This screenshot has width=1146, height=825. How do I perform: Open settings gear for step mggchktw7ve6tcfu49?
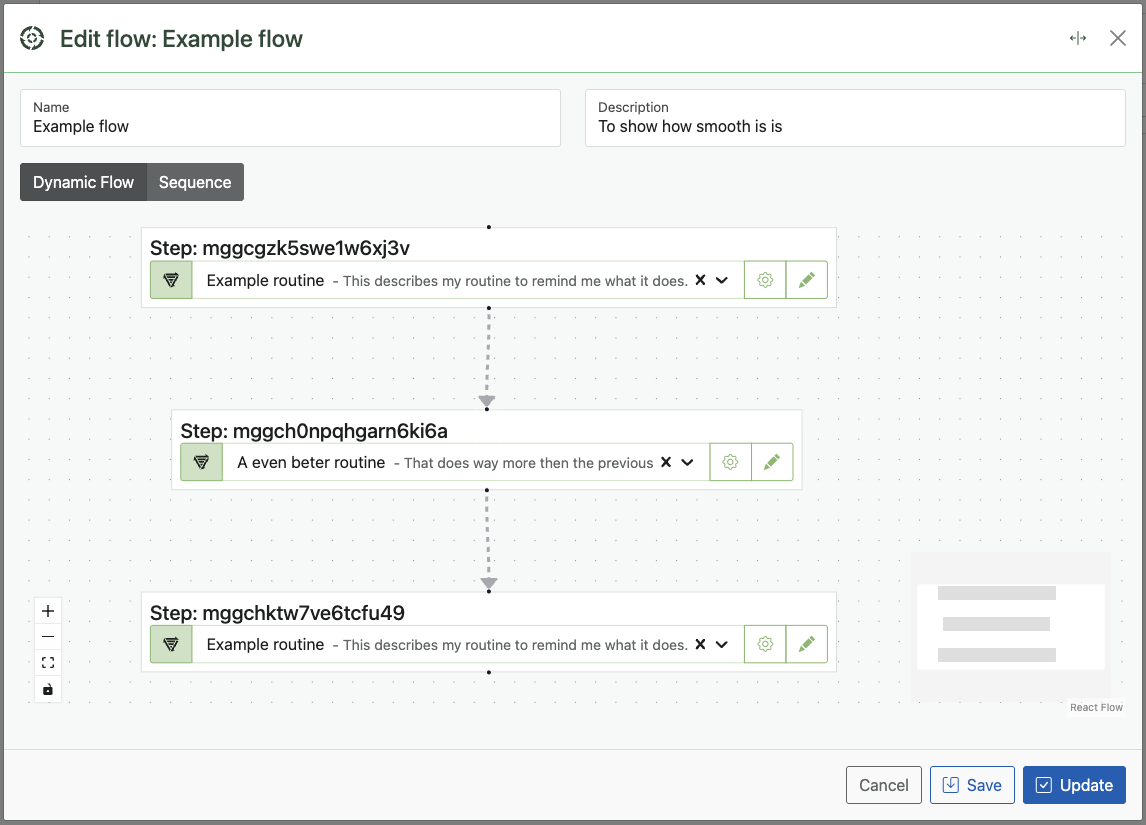tap(765, 644)
